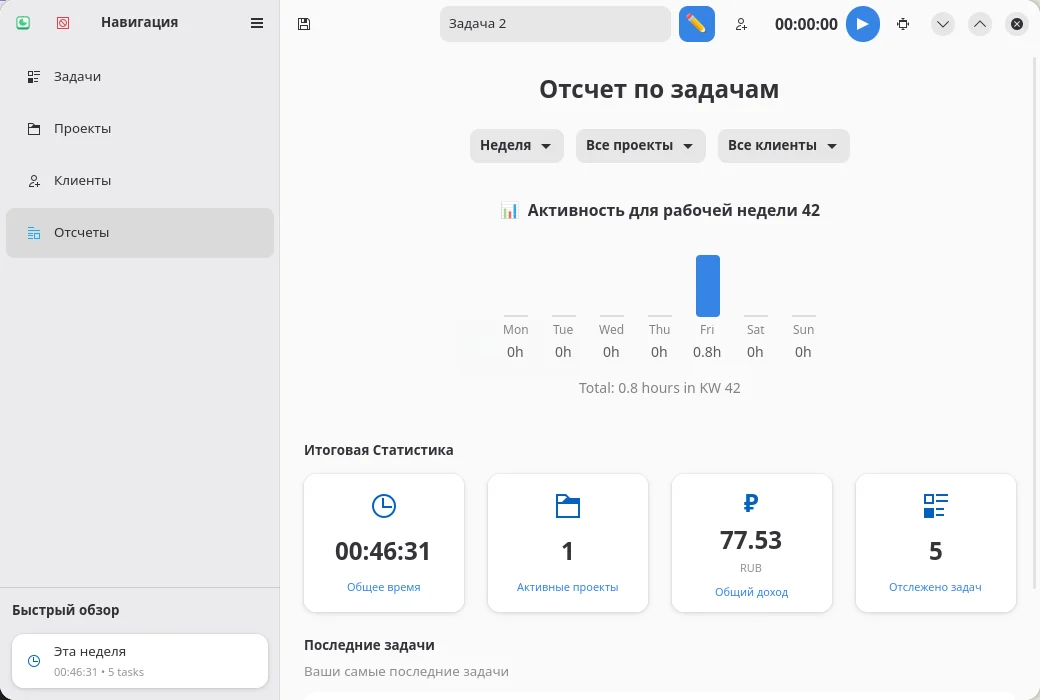1040x700 pixels.
Task: Click the green timer icon at top-left
Action: click(23, 22)
